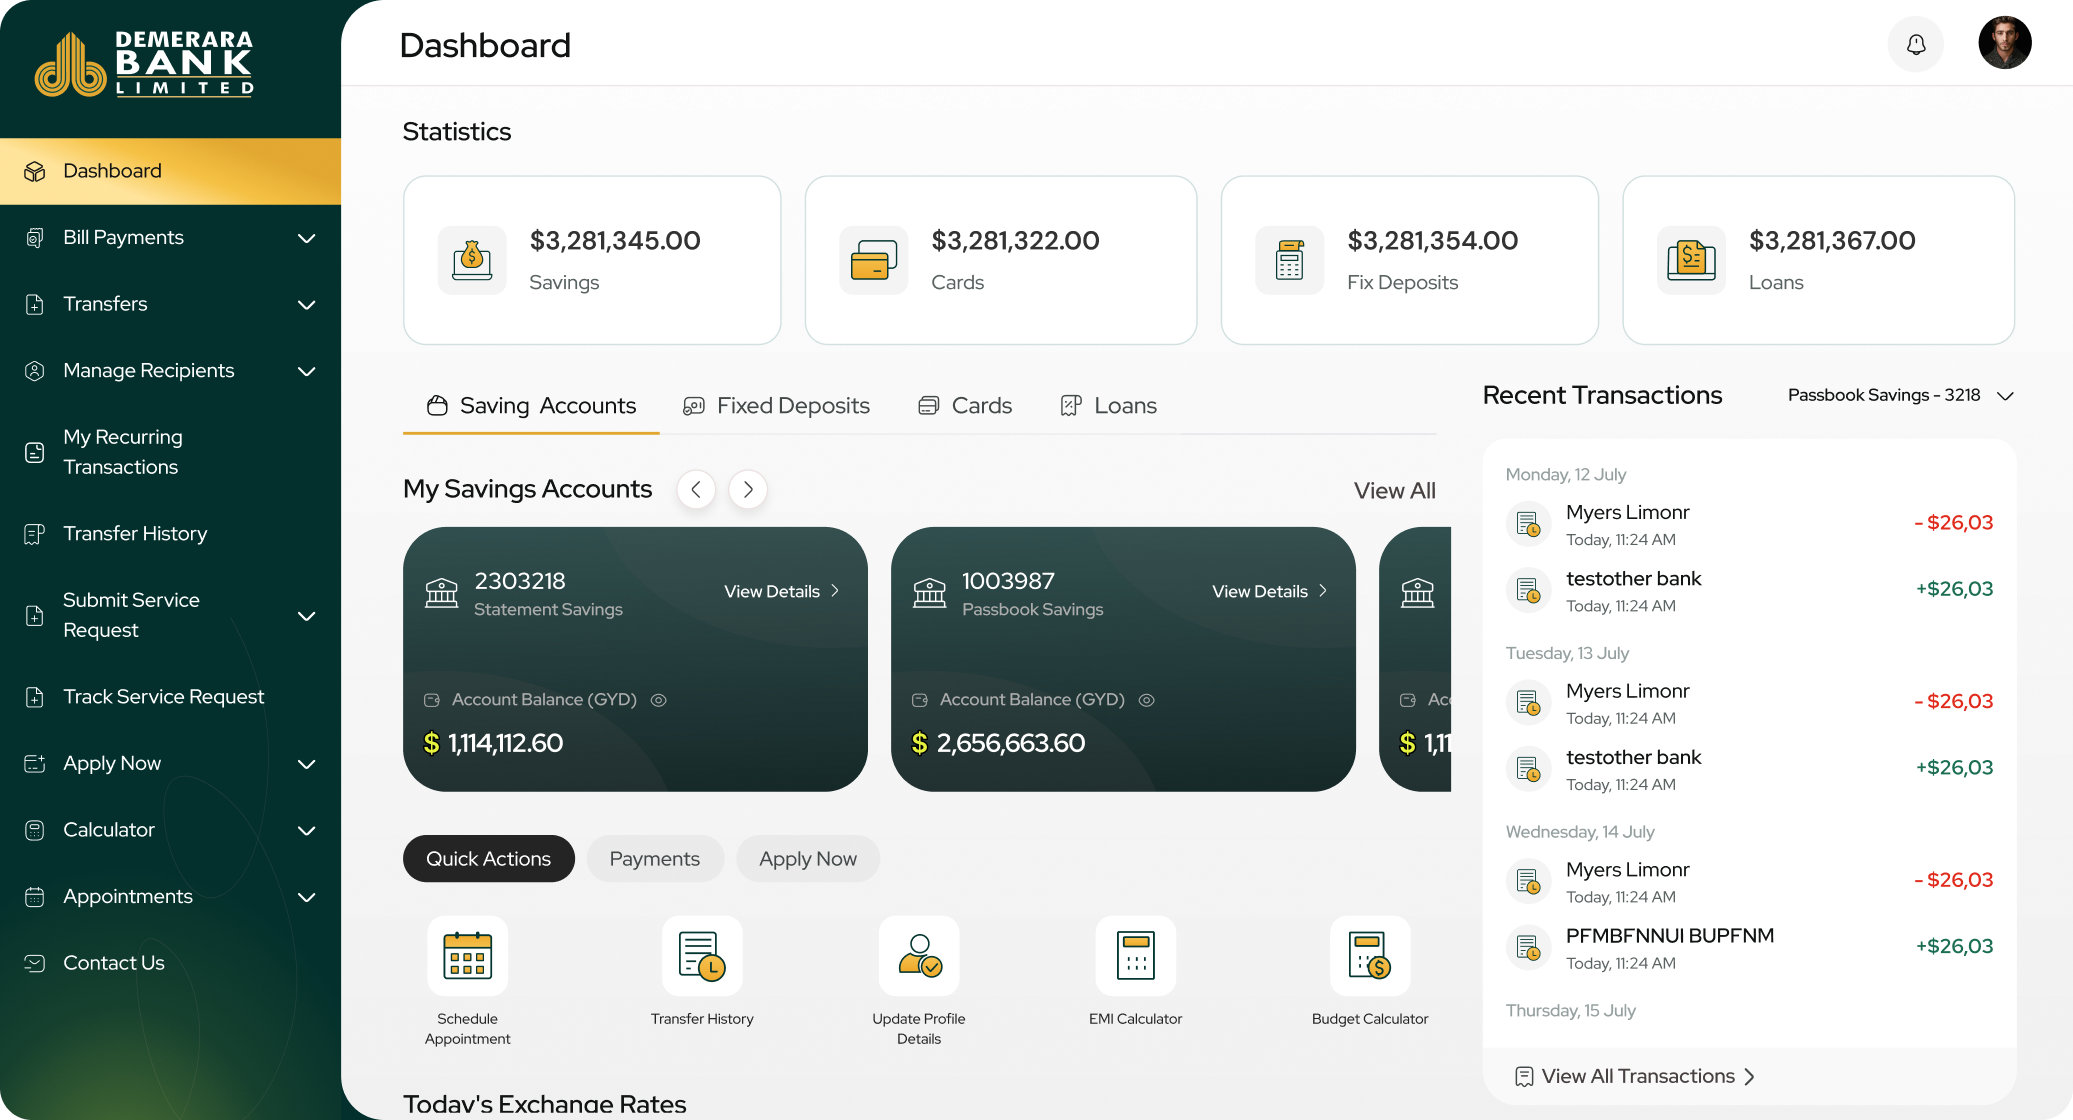Open Wednesday's Myers Limonr transaction
The image size is (2073, 1120).
(x=1749, y=882)
